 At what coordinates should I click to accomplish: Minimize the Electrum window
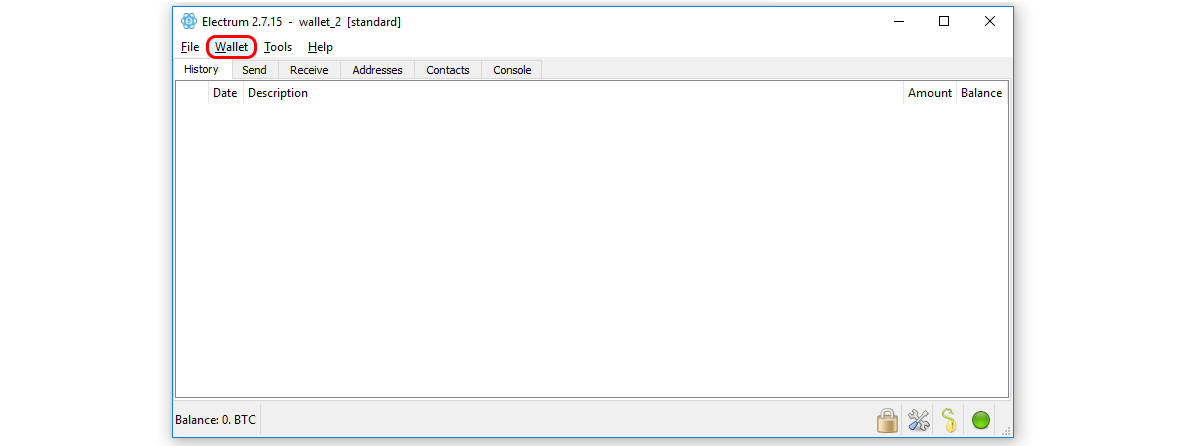pos(898,21)
